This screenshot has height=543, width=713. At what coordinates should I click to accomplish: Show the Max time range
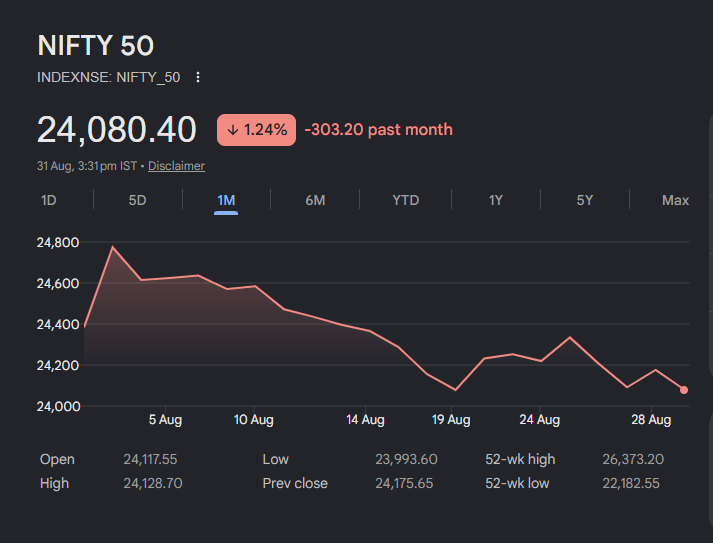coord(675,200)
